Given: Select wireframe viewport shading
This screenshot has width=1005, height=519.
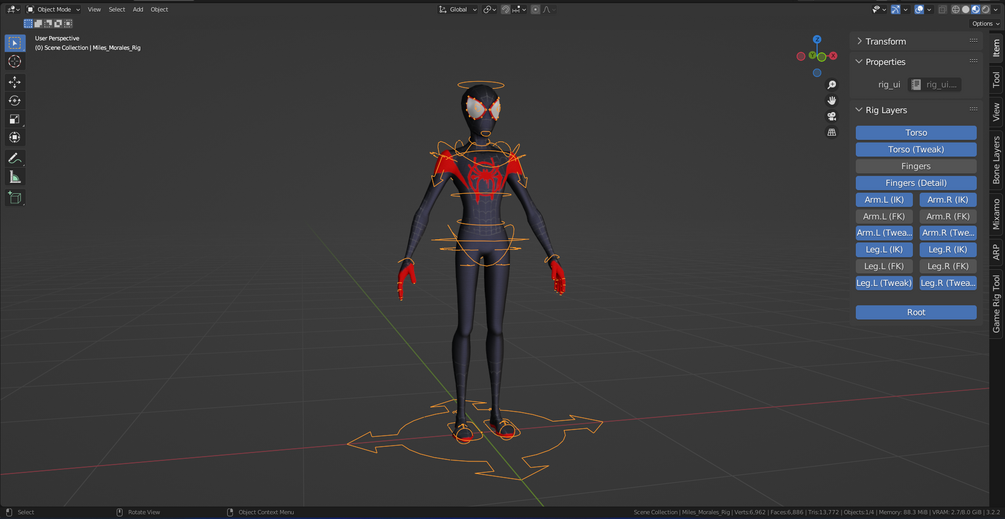Looking at the screenshot, I should tap(956, 10).
